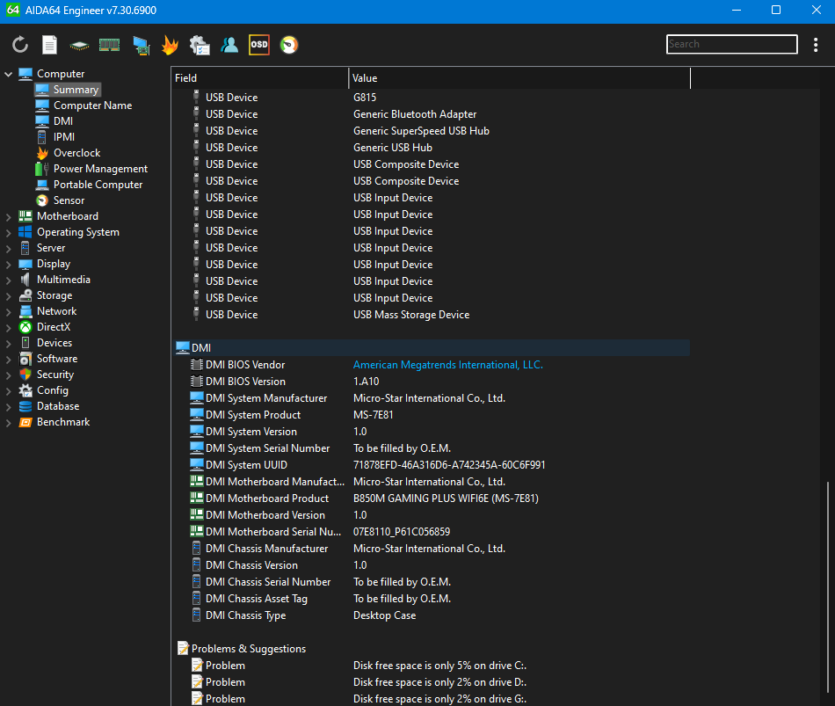Expand the Server tree node
The width and height of the screenshot is (835, 706).
pyautogui.click(x=8, y=248)
